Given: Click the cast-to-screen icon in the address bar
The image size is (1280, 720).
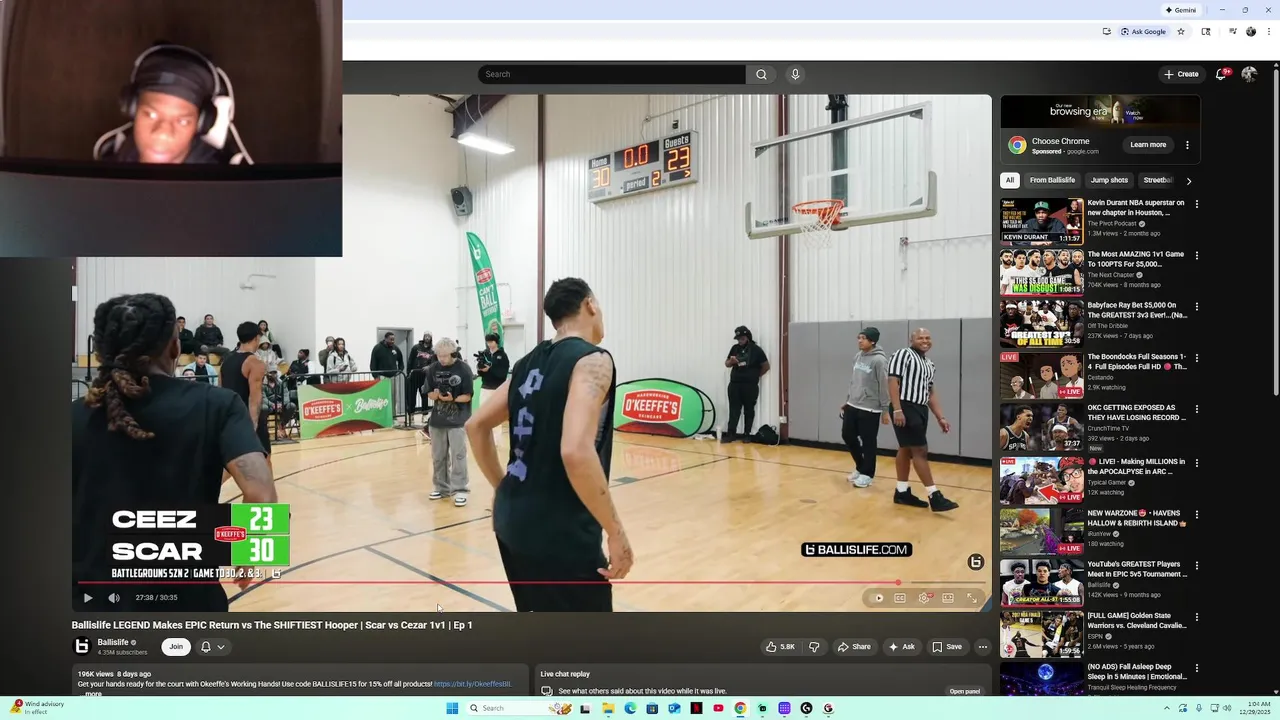Looking at the screenshot, I should pos(1107,32).
